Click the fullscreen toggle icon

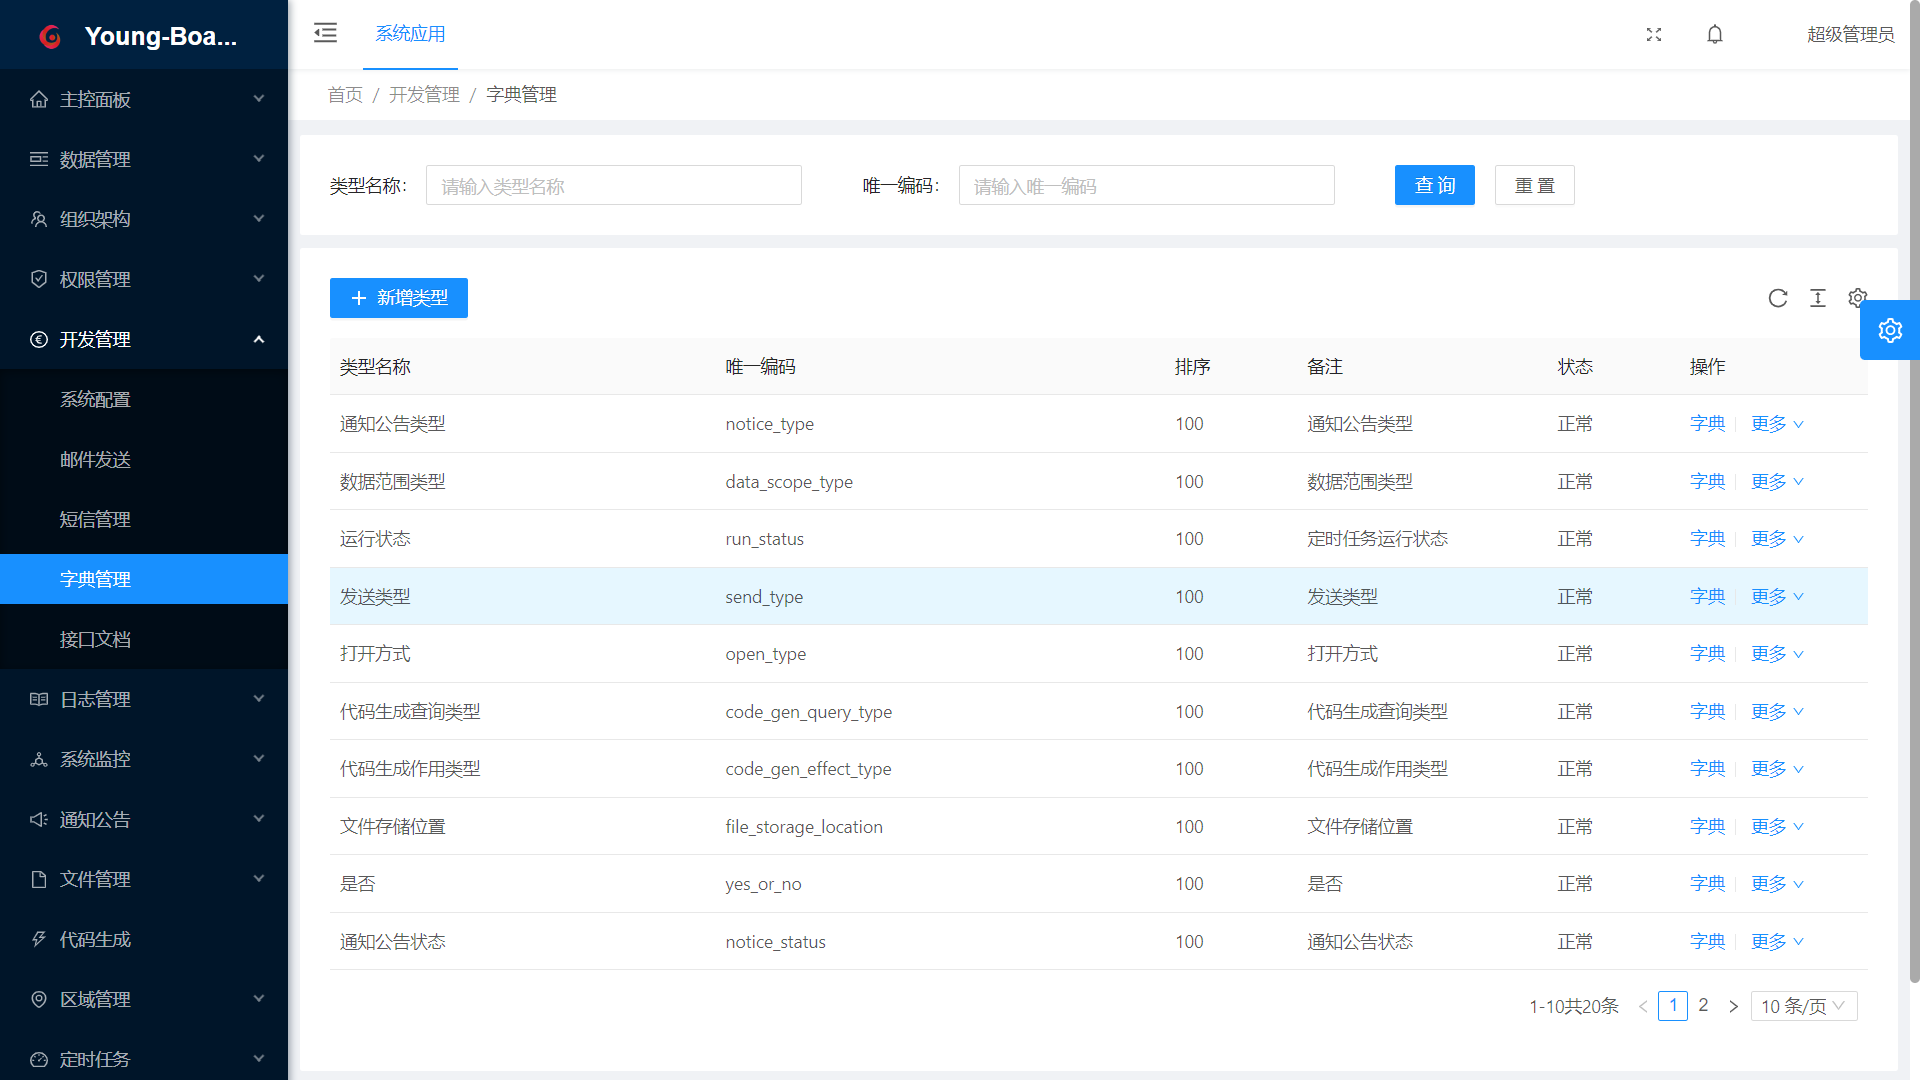(1654, 35)
